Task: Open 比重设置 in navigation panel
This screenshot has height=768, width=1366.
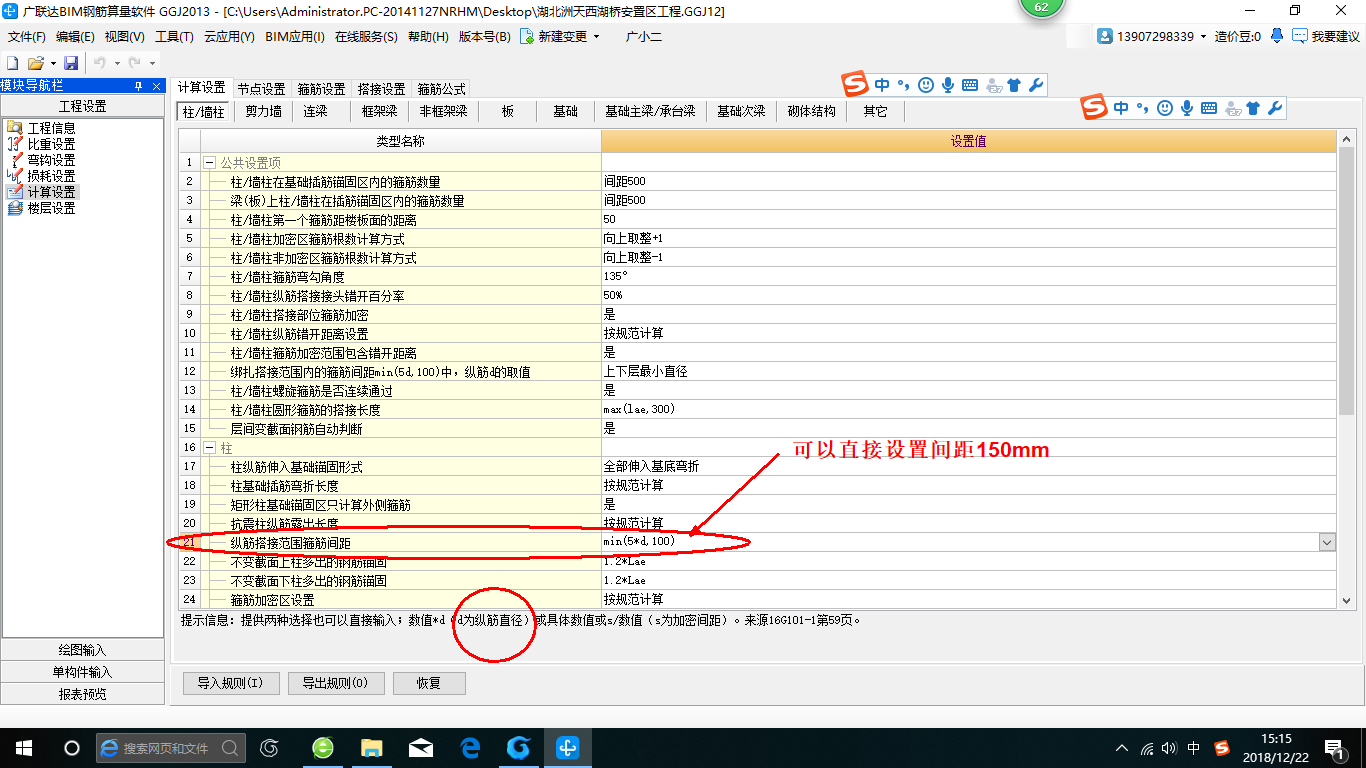Action: pyautogui.click(x=51, y=144)
